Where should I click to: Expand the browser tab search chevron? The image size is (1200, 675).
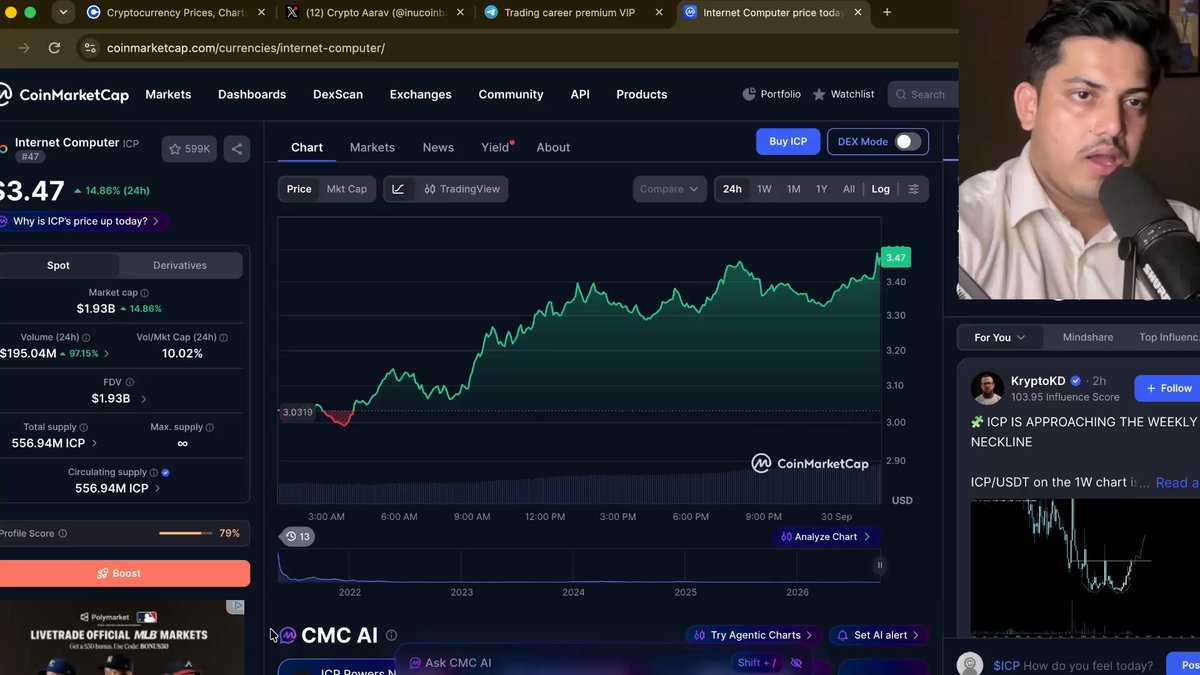coord(64,13)
